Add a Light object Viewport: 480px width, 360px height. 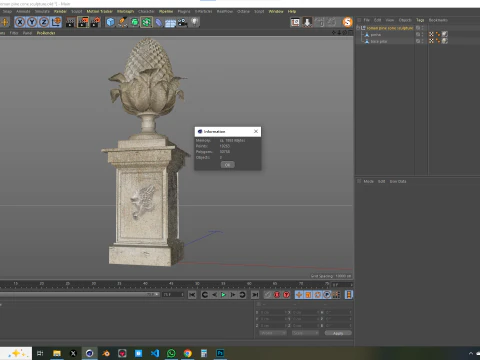195,22
